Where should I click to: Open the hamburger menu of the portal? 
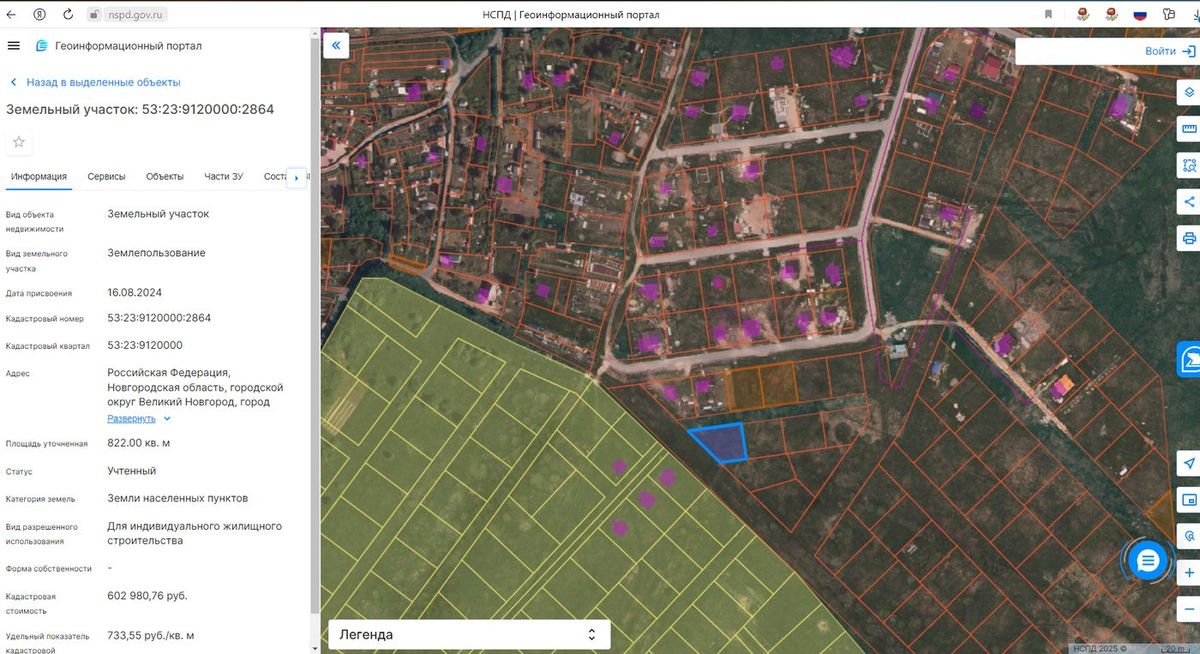pos(13,45)
